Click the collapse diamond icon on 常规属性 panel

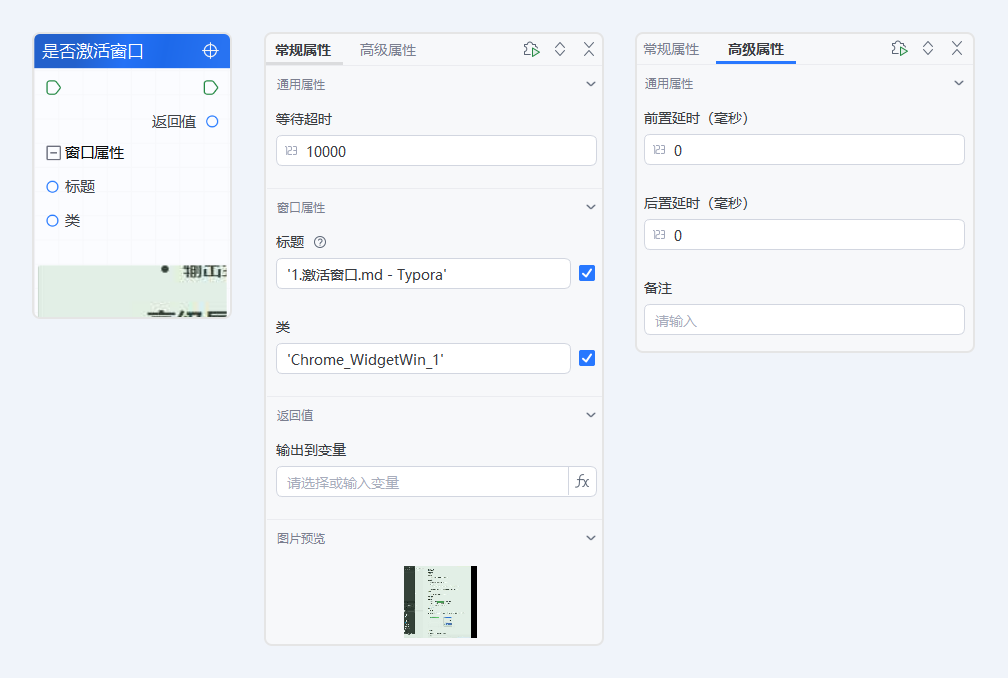[x=559, y=48]
